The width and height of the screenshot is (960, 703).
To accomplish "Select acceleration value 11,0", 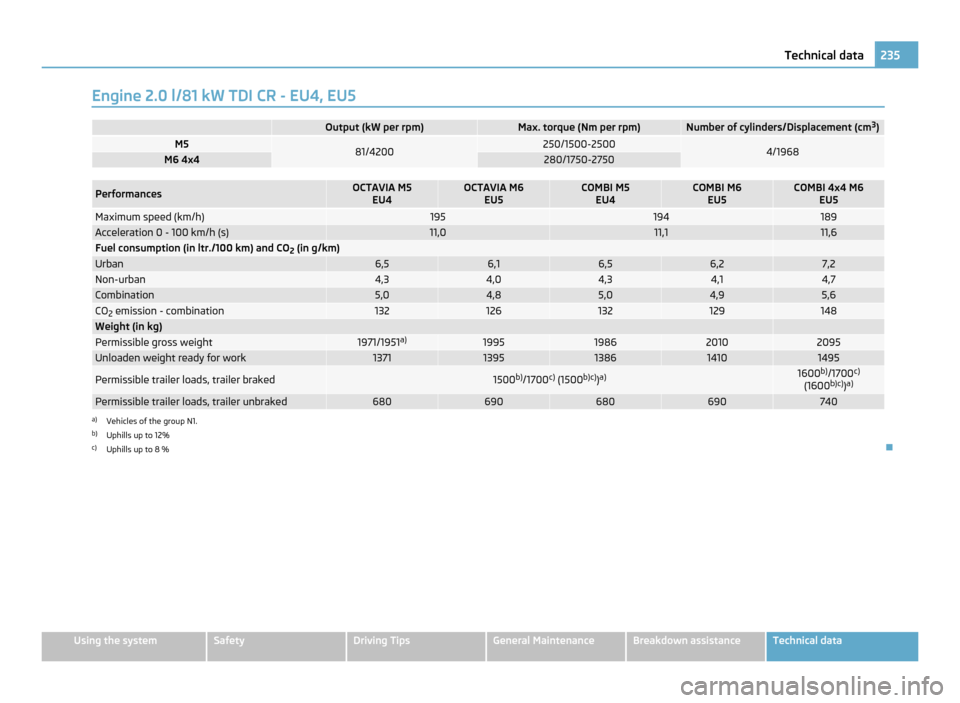I will point(438,233).
